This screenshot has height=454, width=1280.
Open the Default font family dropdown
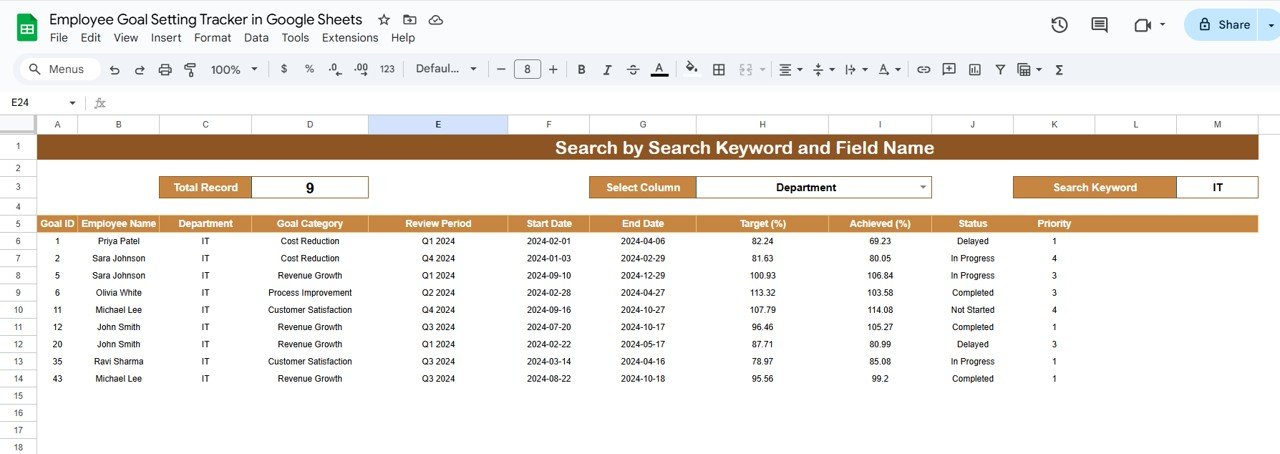pyautogui.click(x=446, y=70)
